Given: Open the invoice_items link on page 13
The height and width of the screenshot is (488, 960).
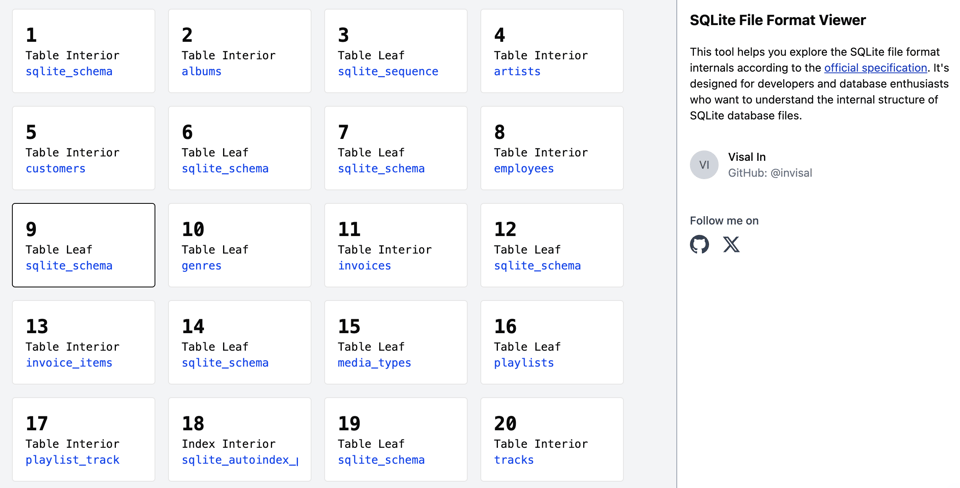Looking at the screenshot, I should (x=69, y=363).
